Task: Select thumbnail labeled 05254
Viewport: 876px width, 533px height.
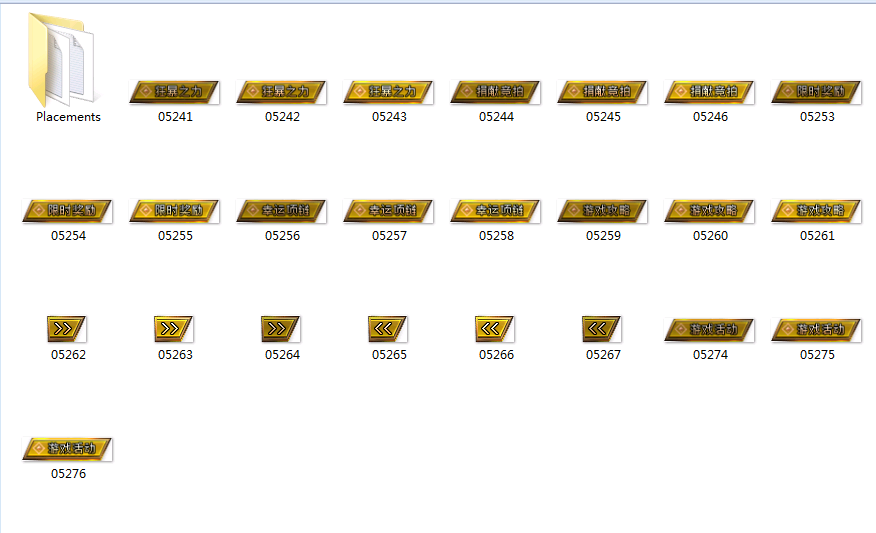Action: [68, 211]
